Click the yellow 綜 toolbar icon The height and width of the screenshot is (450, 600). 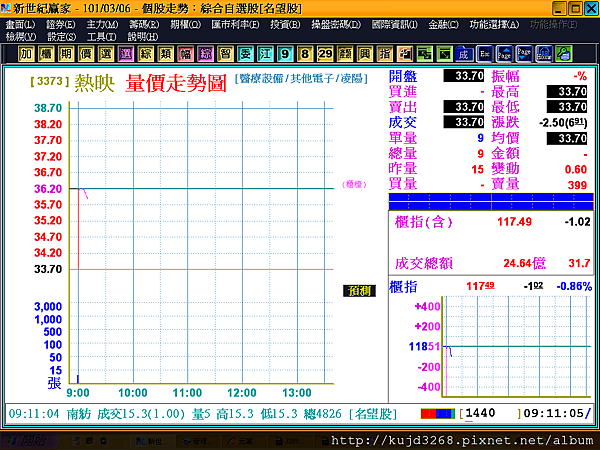click(145, 54)
